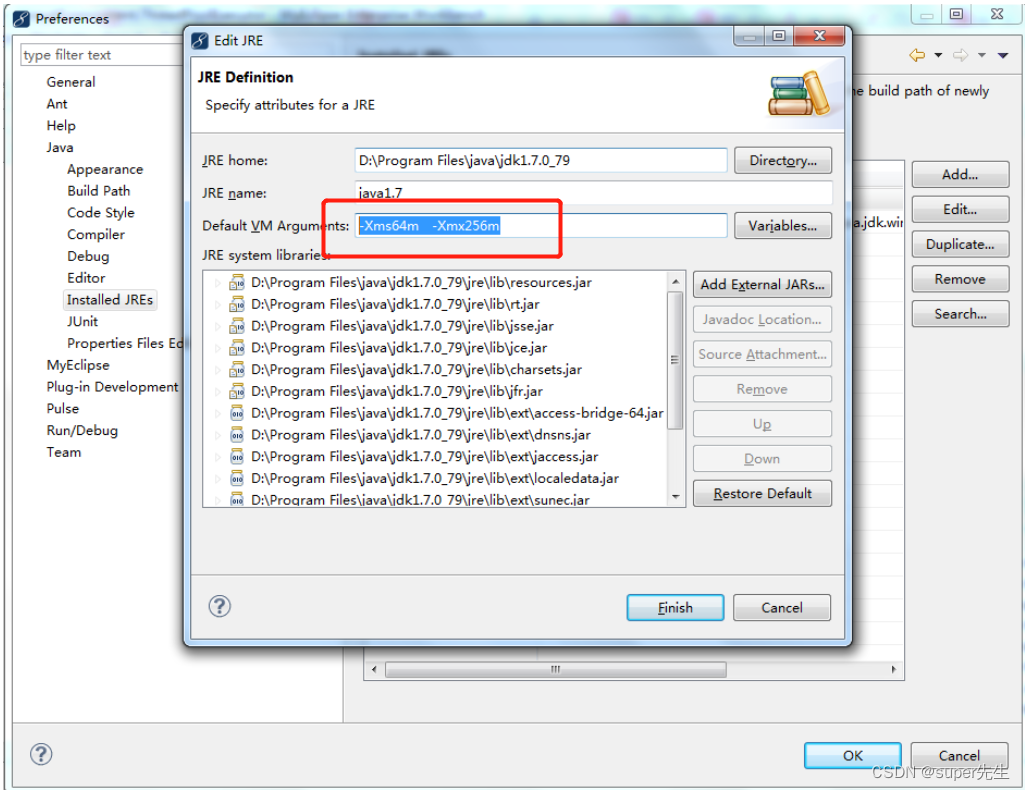This screenshot has width=1025, height=790.
Task: Click OK in the Preferences window
Action: pos(852,755)
